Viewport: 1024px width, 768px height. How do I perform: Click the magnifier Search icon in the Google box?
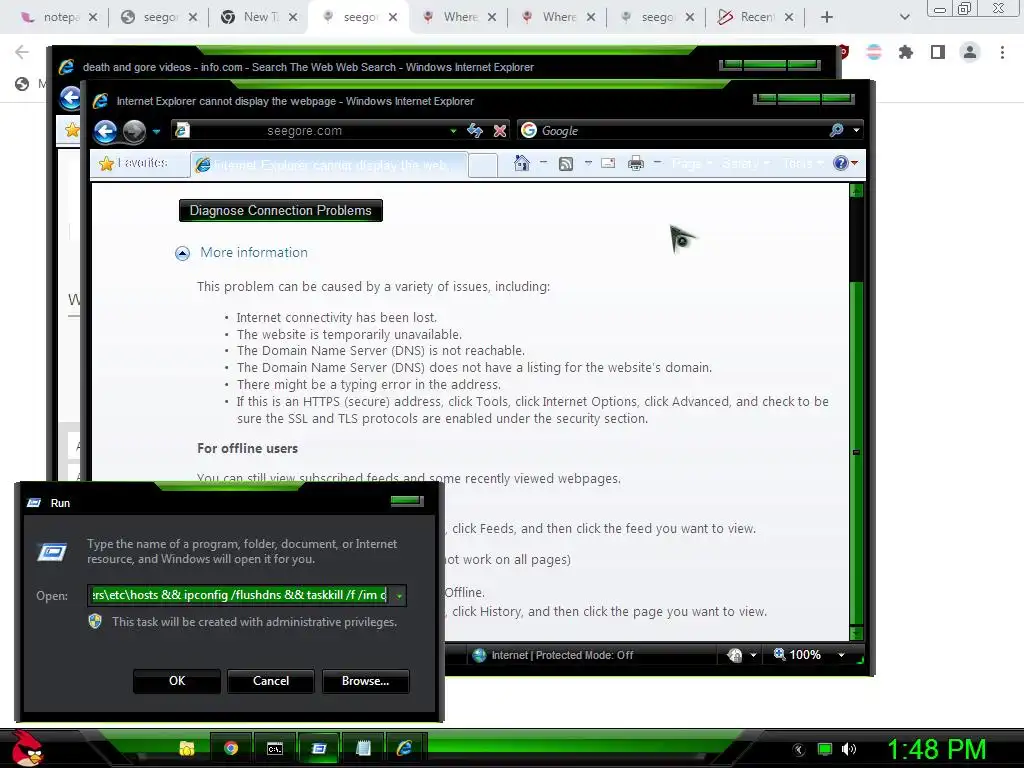[837, 130]
